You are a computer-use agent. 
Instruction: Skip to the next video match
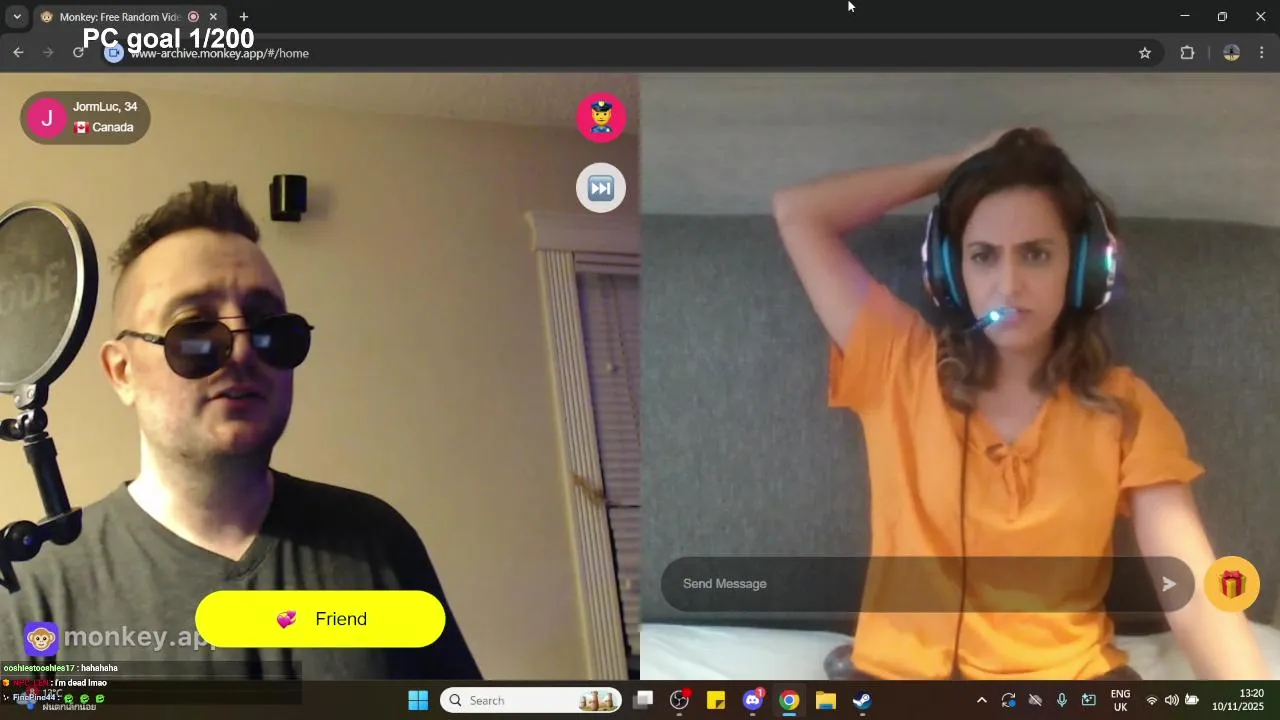click(x=601, y=188)
